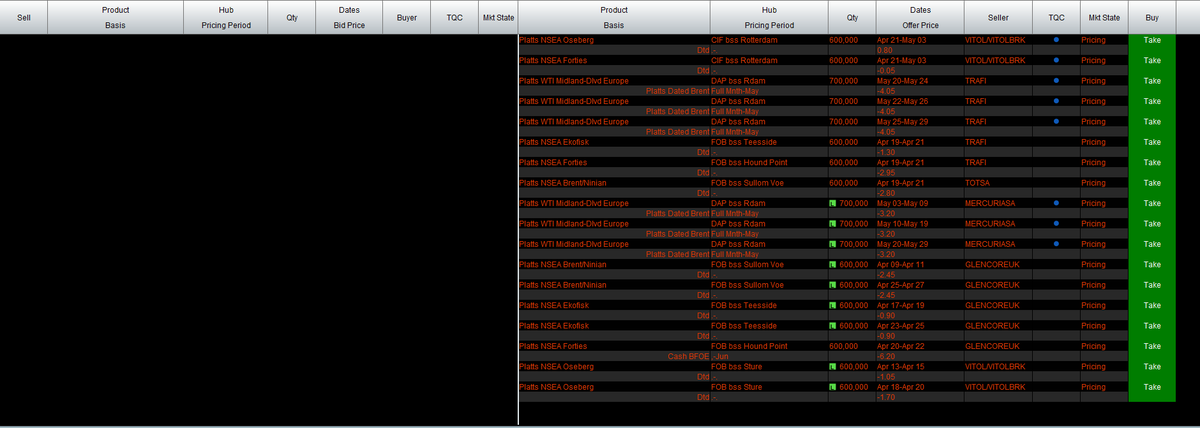1200x428 pixels.
Task: Take TRAFI WTI Midland May 22-May 26 offer
Action: coord(1152,101)
